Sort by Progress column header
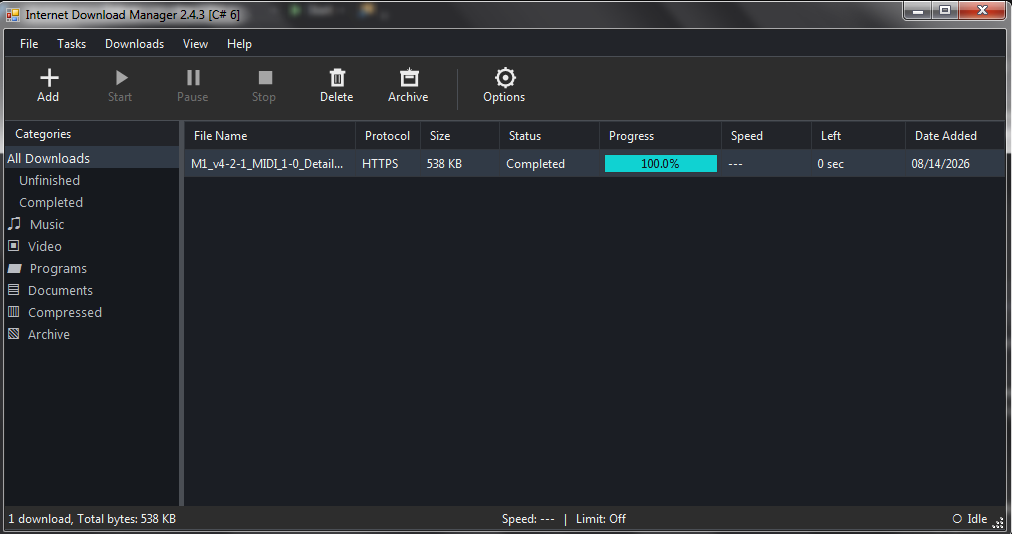This screenshot has height=534, width=1012. click(x=660, y=136)
